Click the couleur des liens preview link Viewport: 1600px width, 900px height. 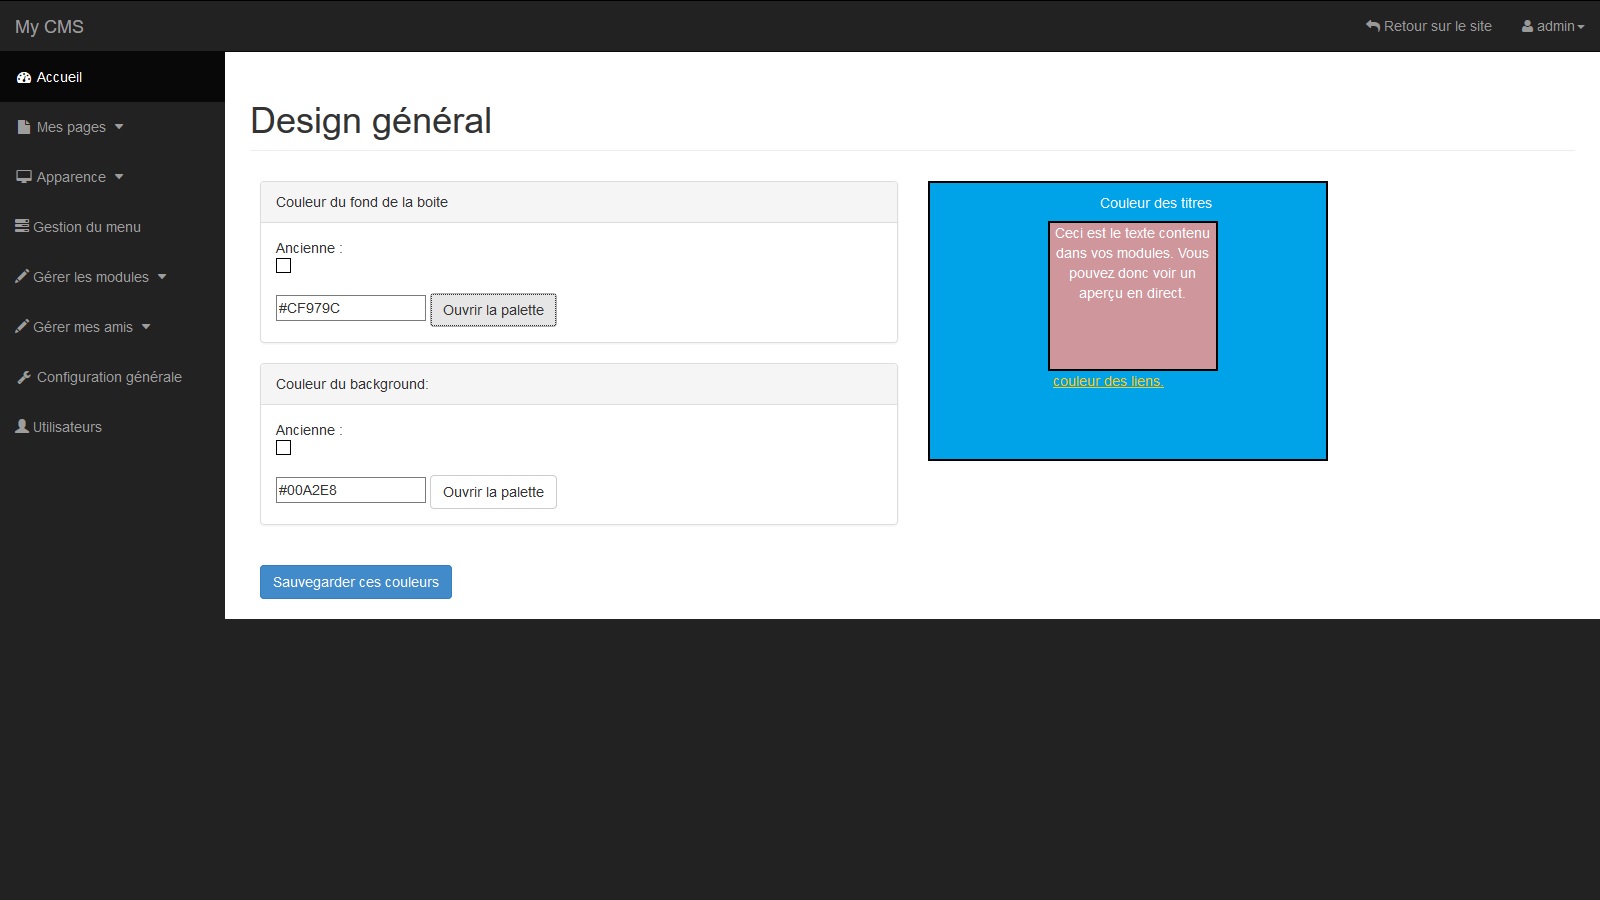(1108, 381)
